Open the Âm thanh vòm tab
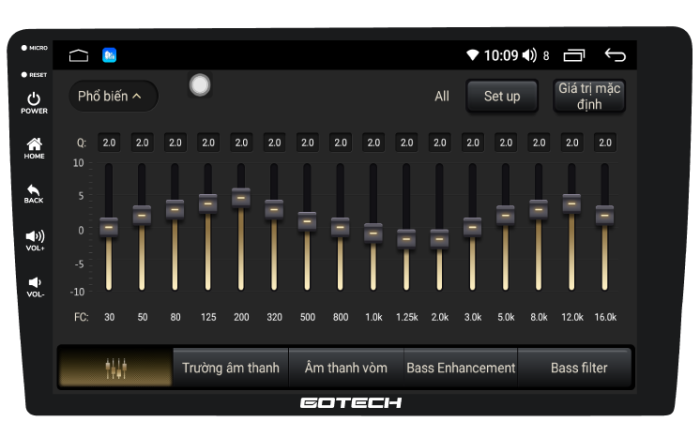700x437 pixels. [x=345, y=368]
